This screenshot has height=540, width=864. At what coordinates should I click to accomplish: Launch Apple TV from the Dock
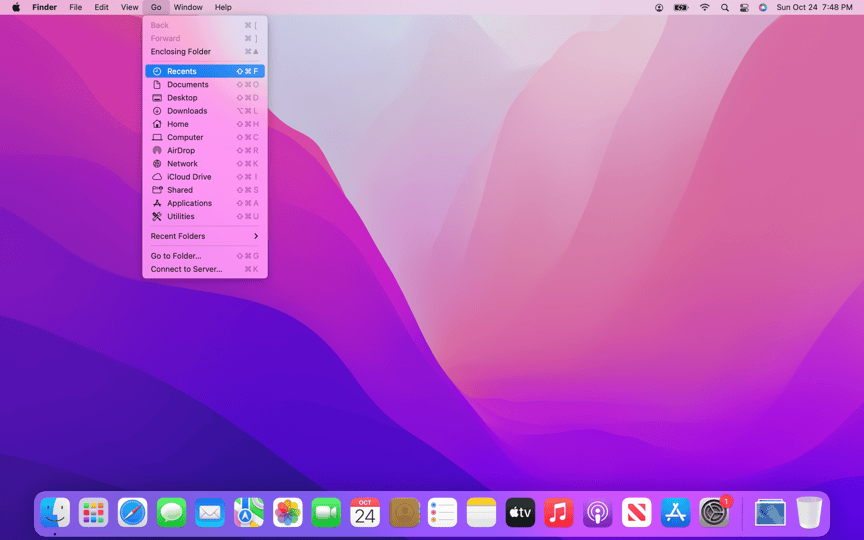point(520,513)
